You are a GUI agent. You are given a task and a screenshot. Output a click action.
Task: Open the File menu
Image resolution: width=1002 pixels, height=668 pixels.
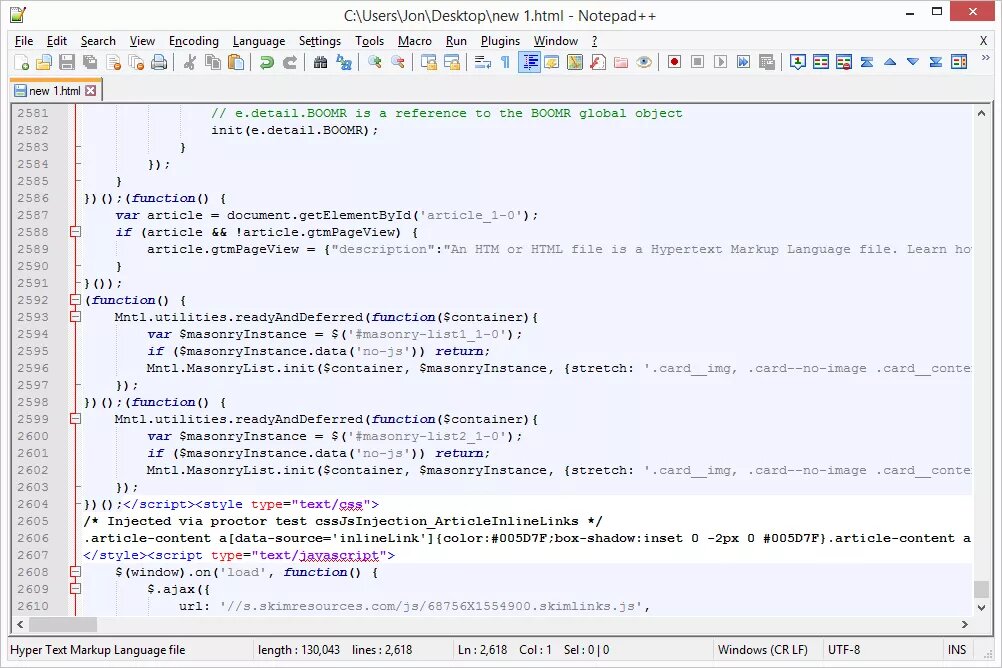tap(24, 41)
